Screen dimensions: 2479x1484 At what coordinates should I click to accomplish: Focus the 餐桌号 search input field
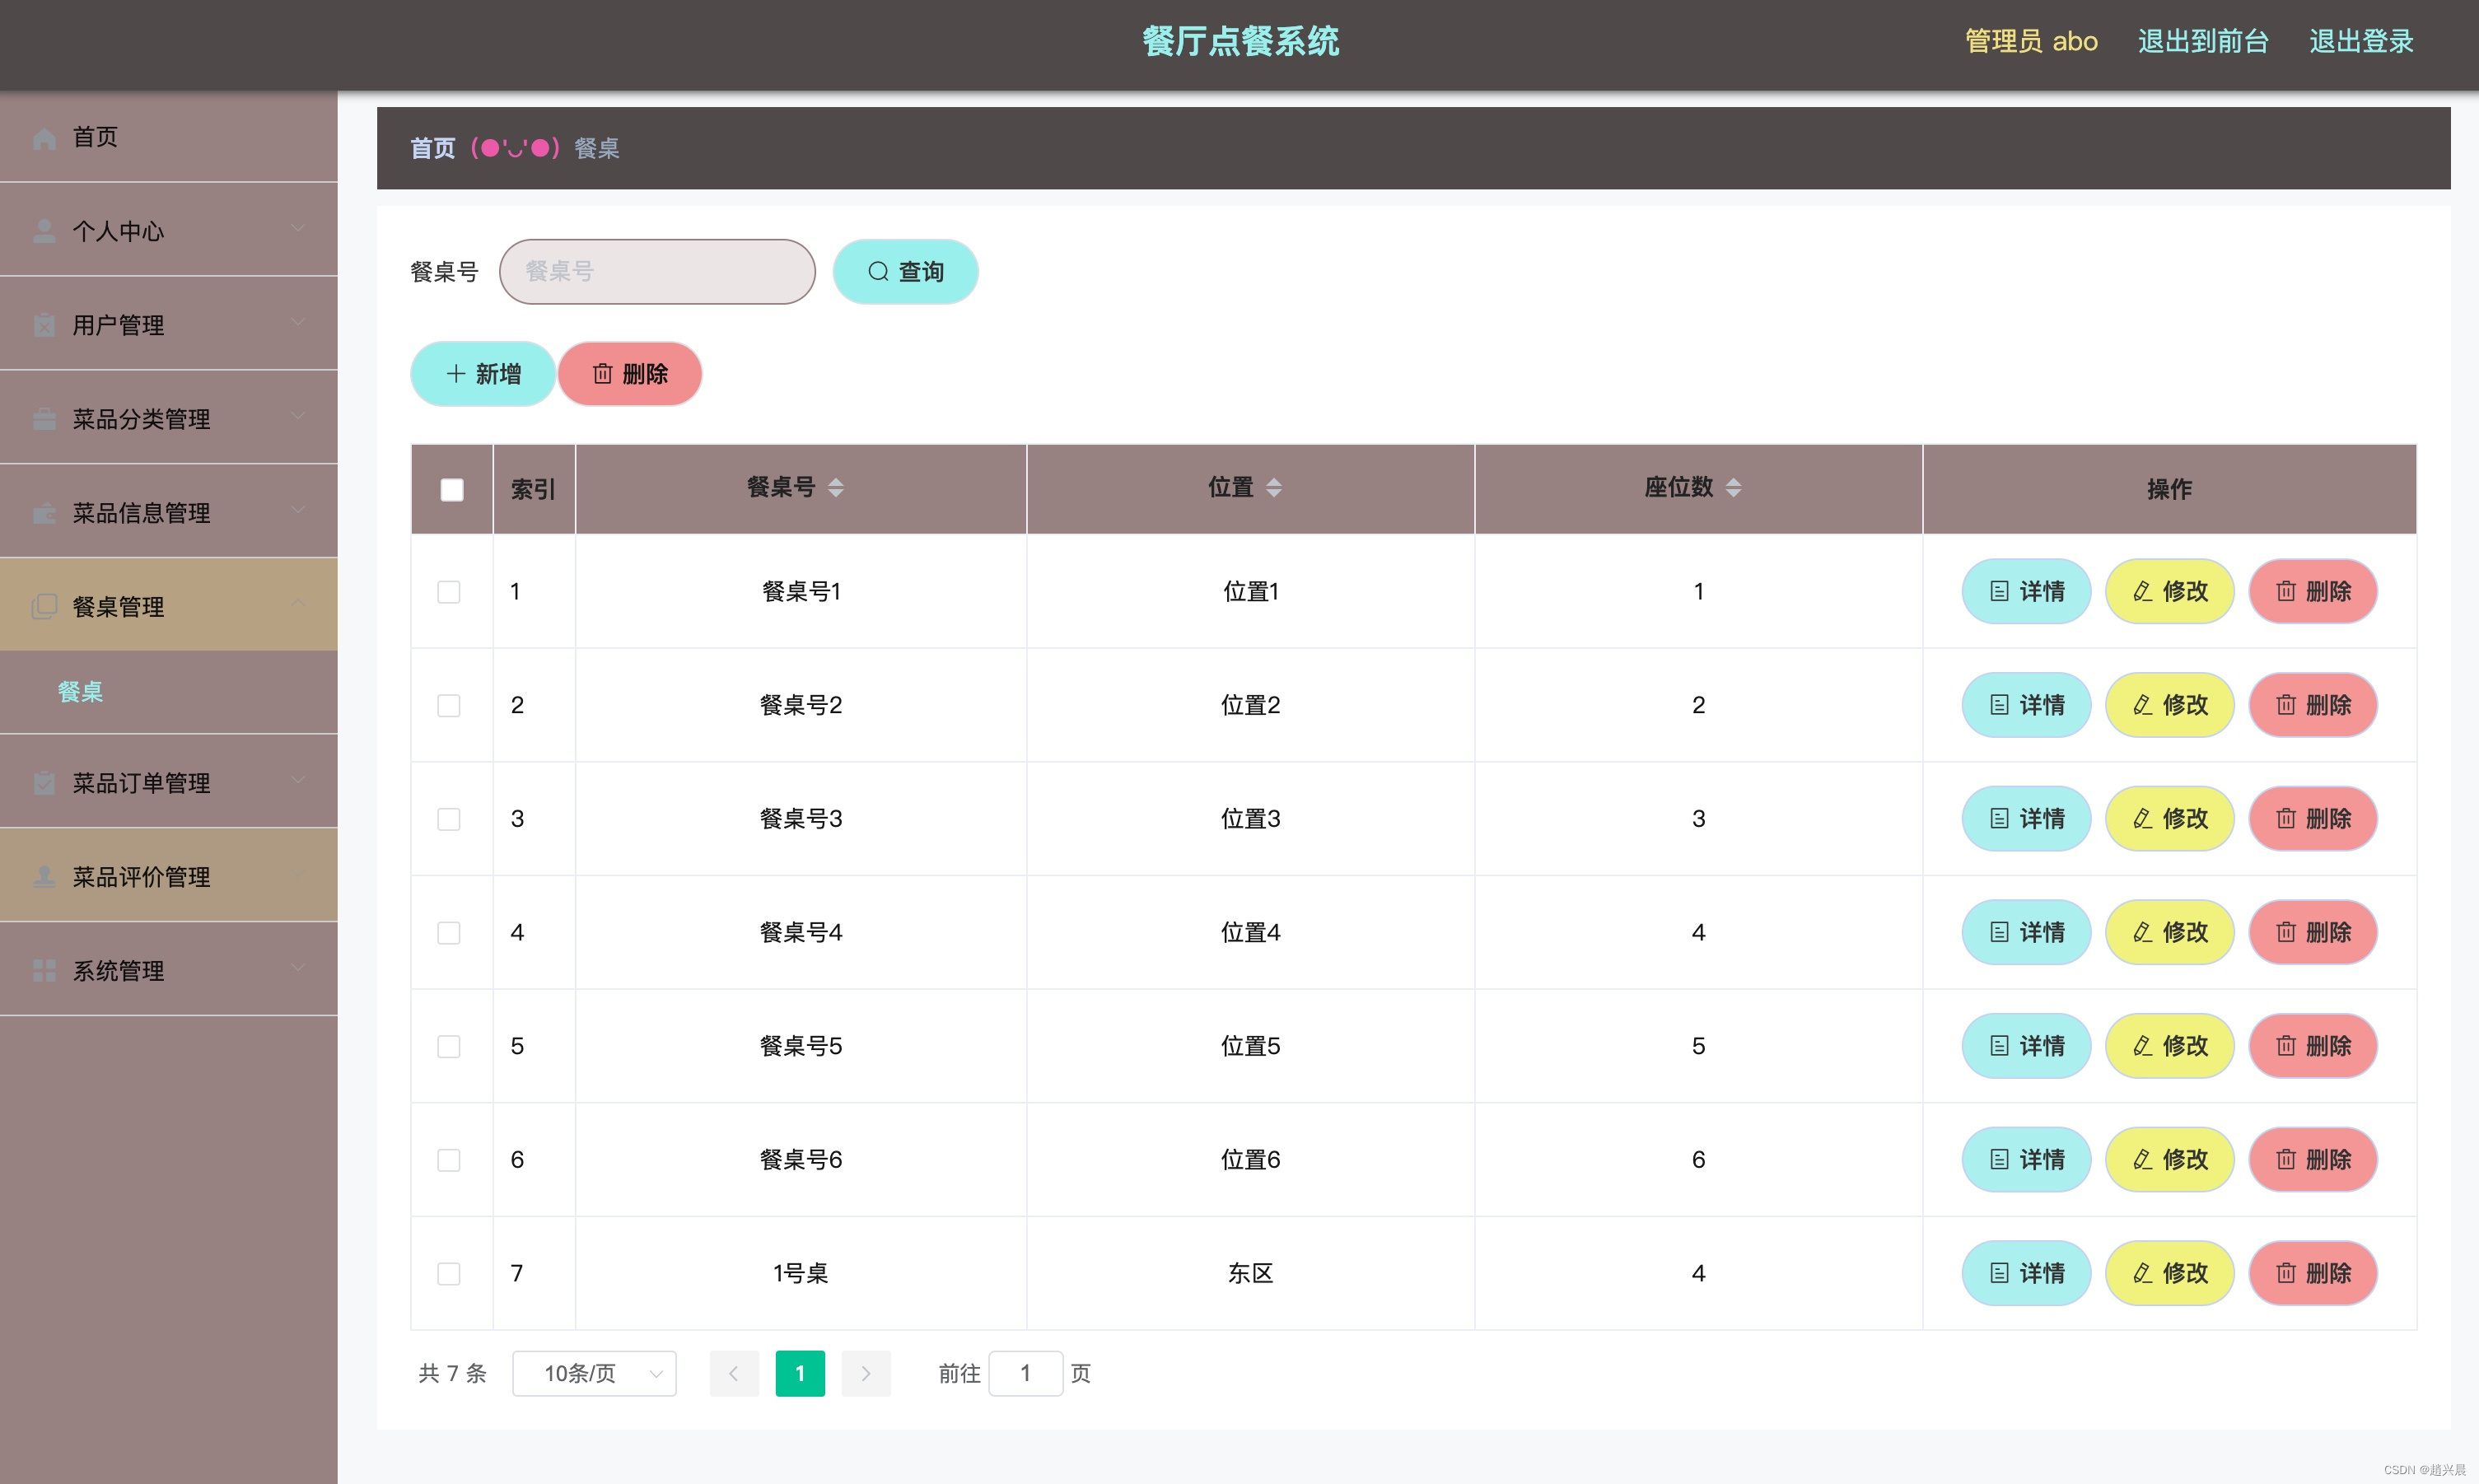[657, 272]
